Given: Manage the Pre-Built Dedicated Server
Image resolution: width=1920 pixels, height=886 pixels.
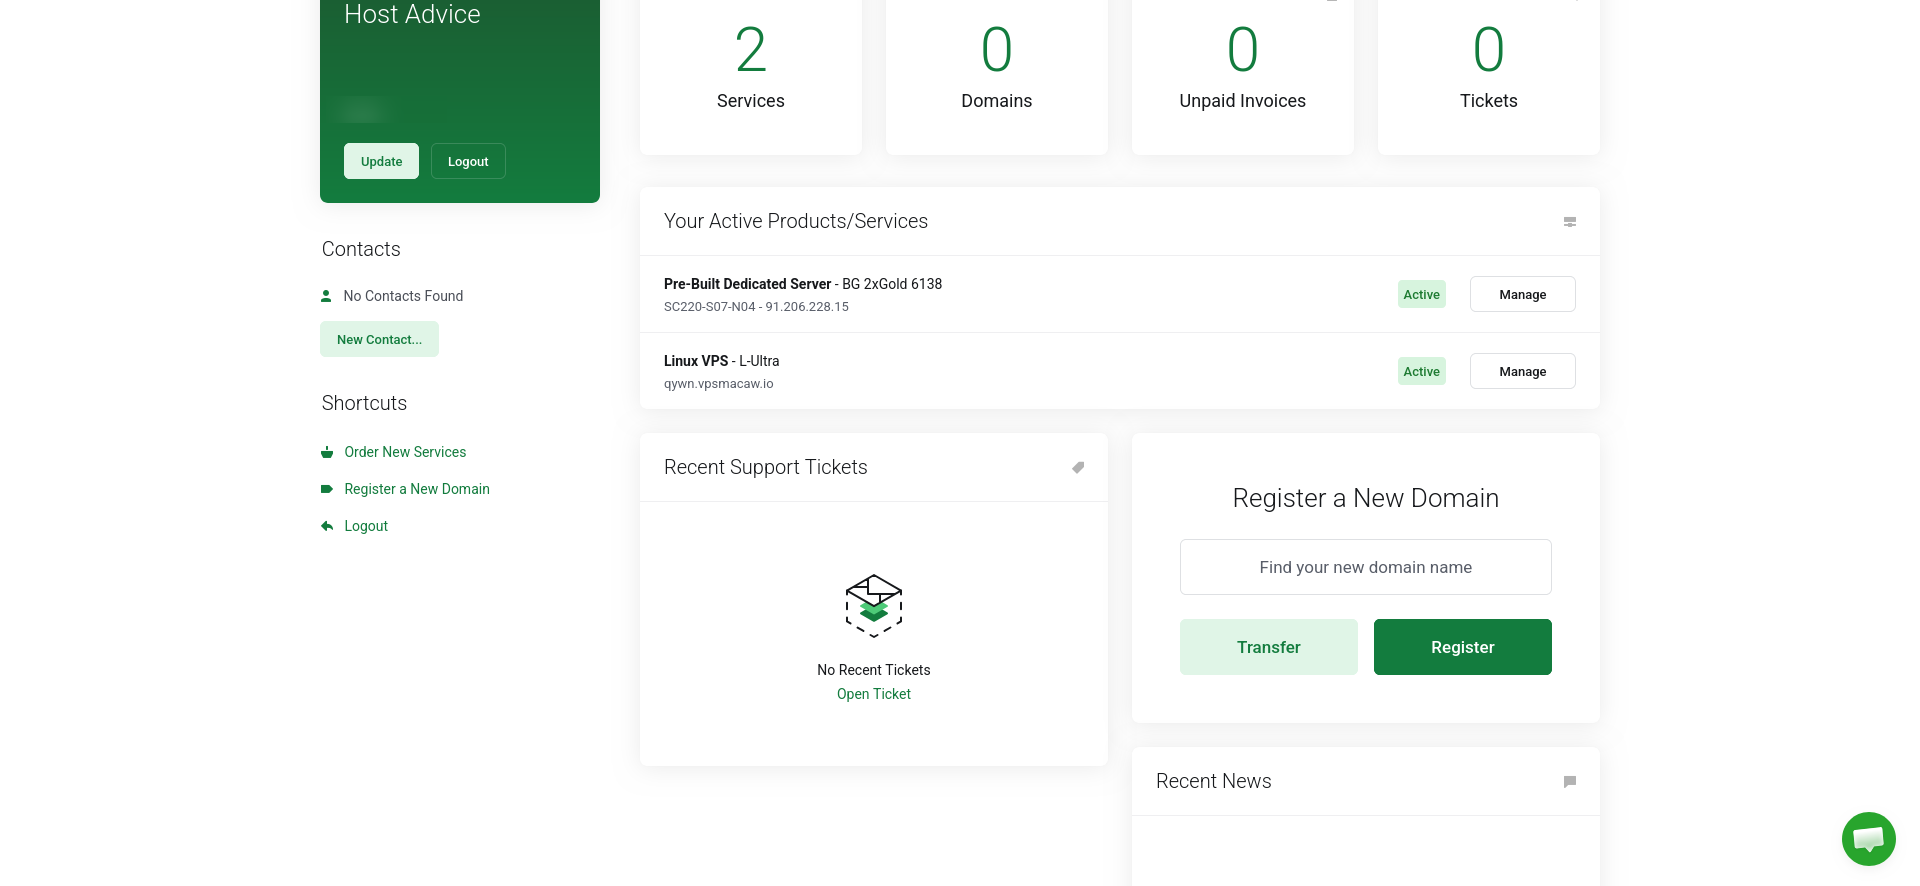Looking at the screenshot, I should (1522, 294).
